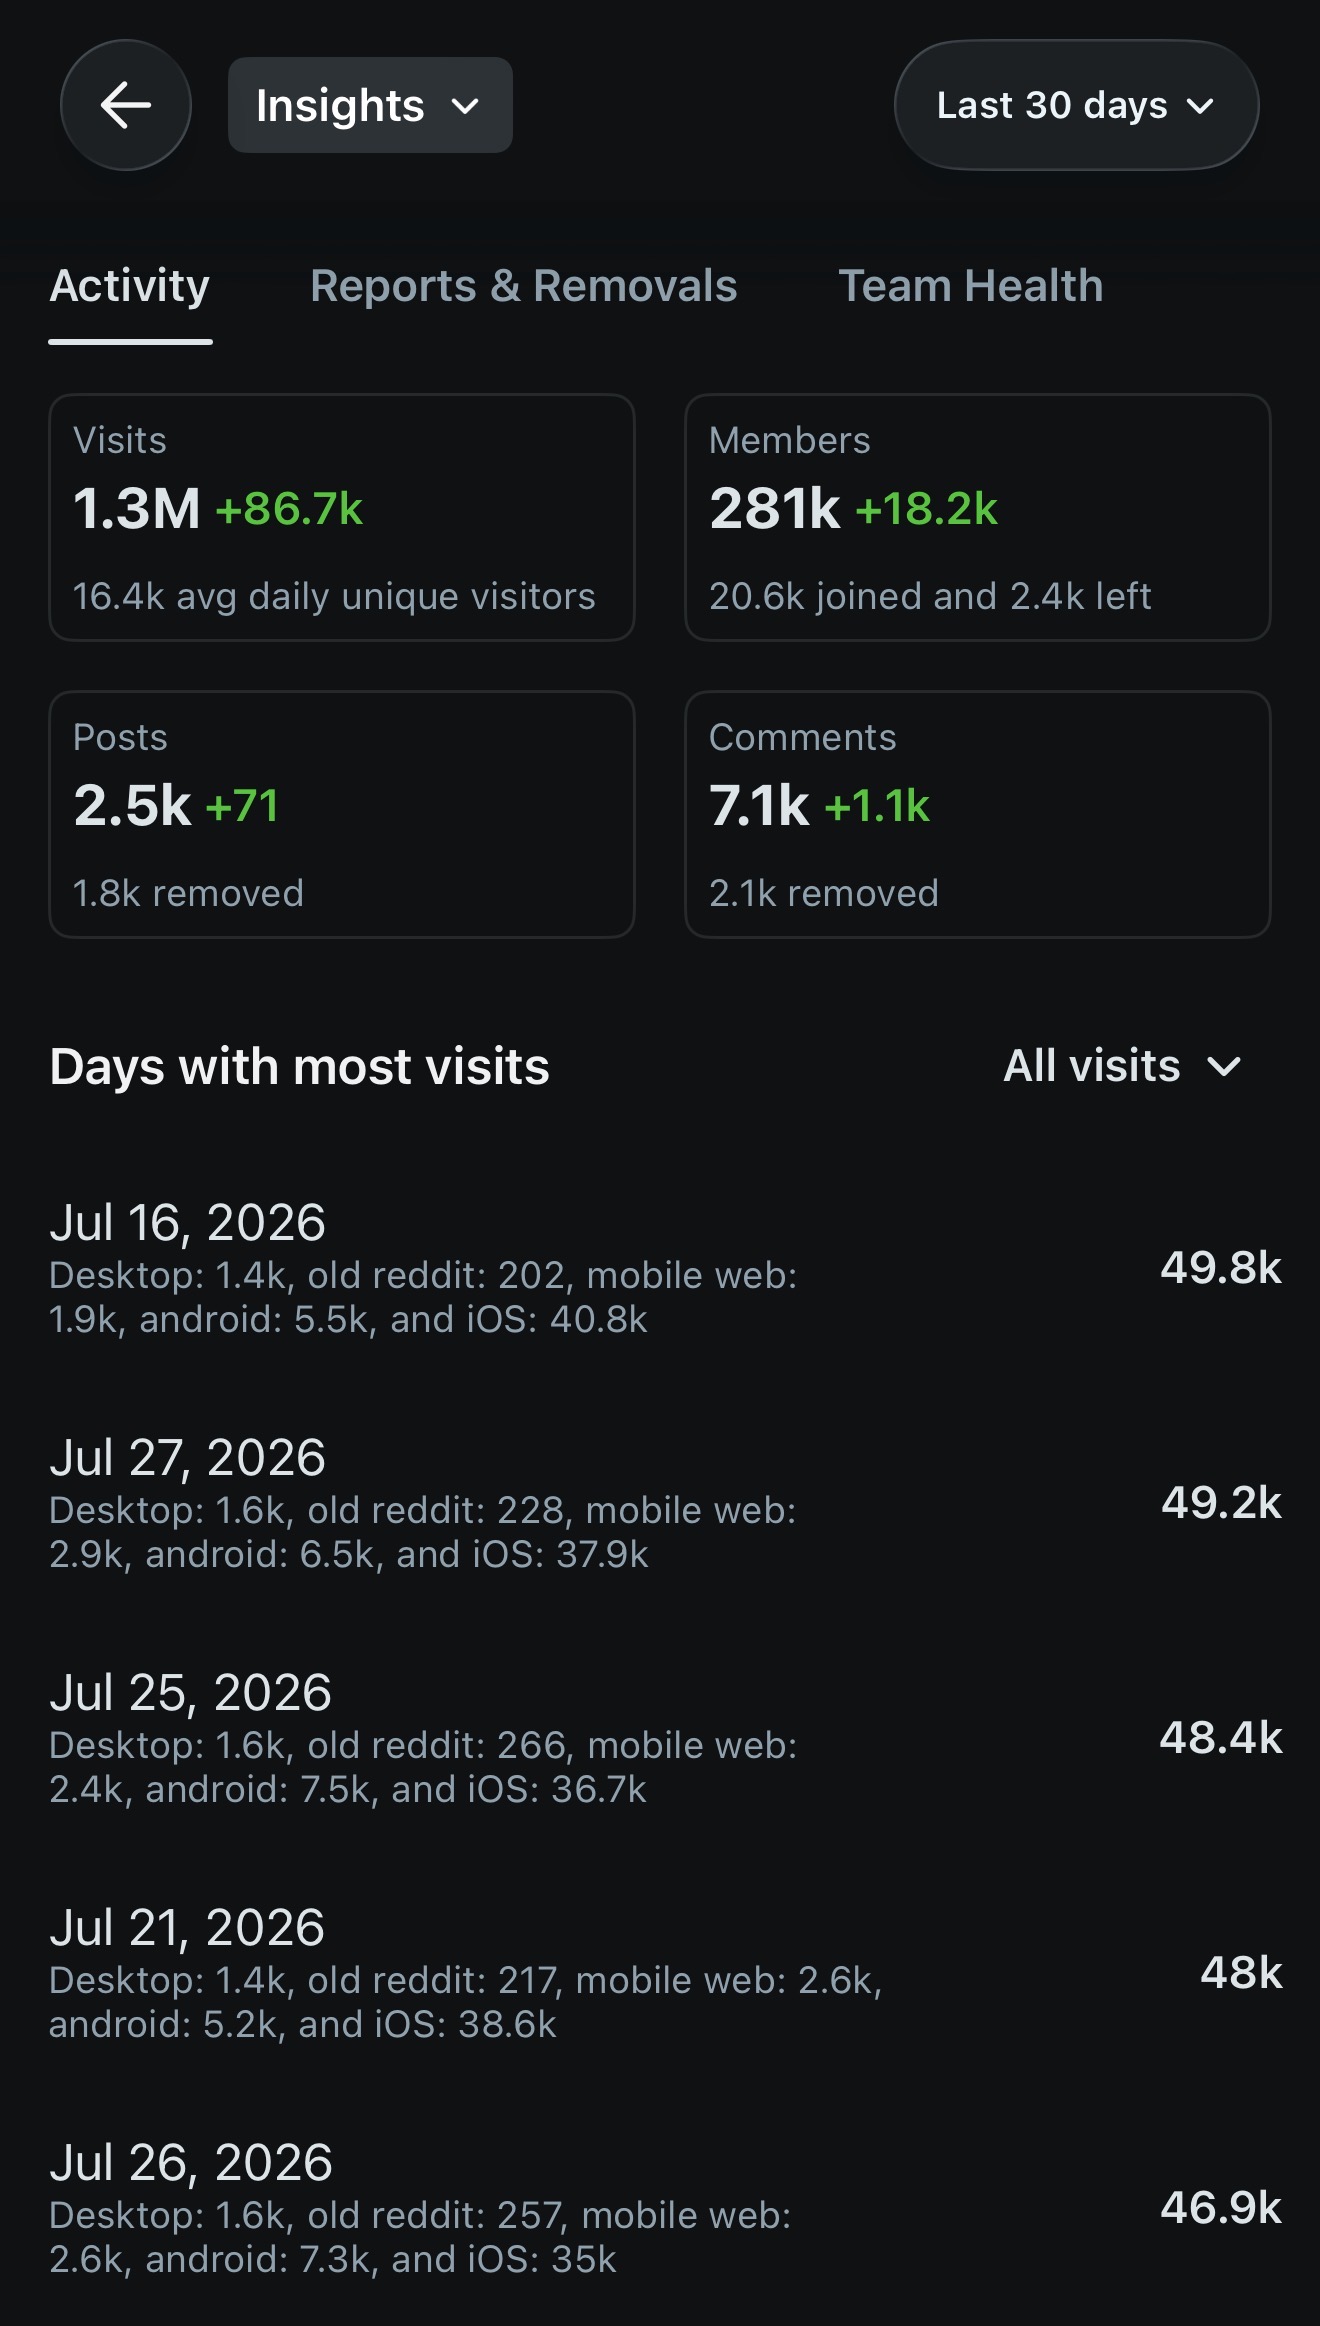Click the chevron beside Last 30 days
This screenshot has height=2326, width=1320.
[x=1200, y=106]
